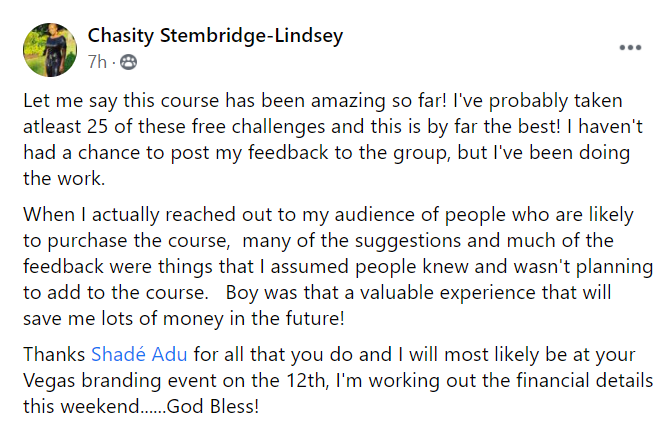Viewport: 666px width, 427px height.
Task: Click the group privacy audience icon
Action: point(128,62)
